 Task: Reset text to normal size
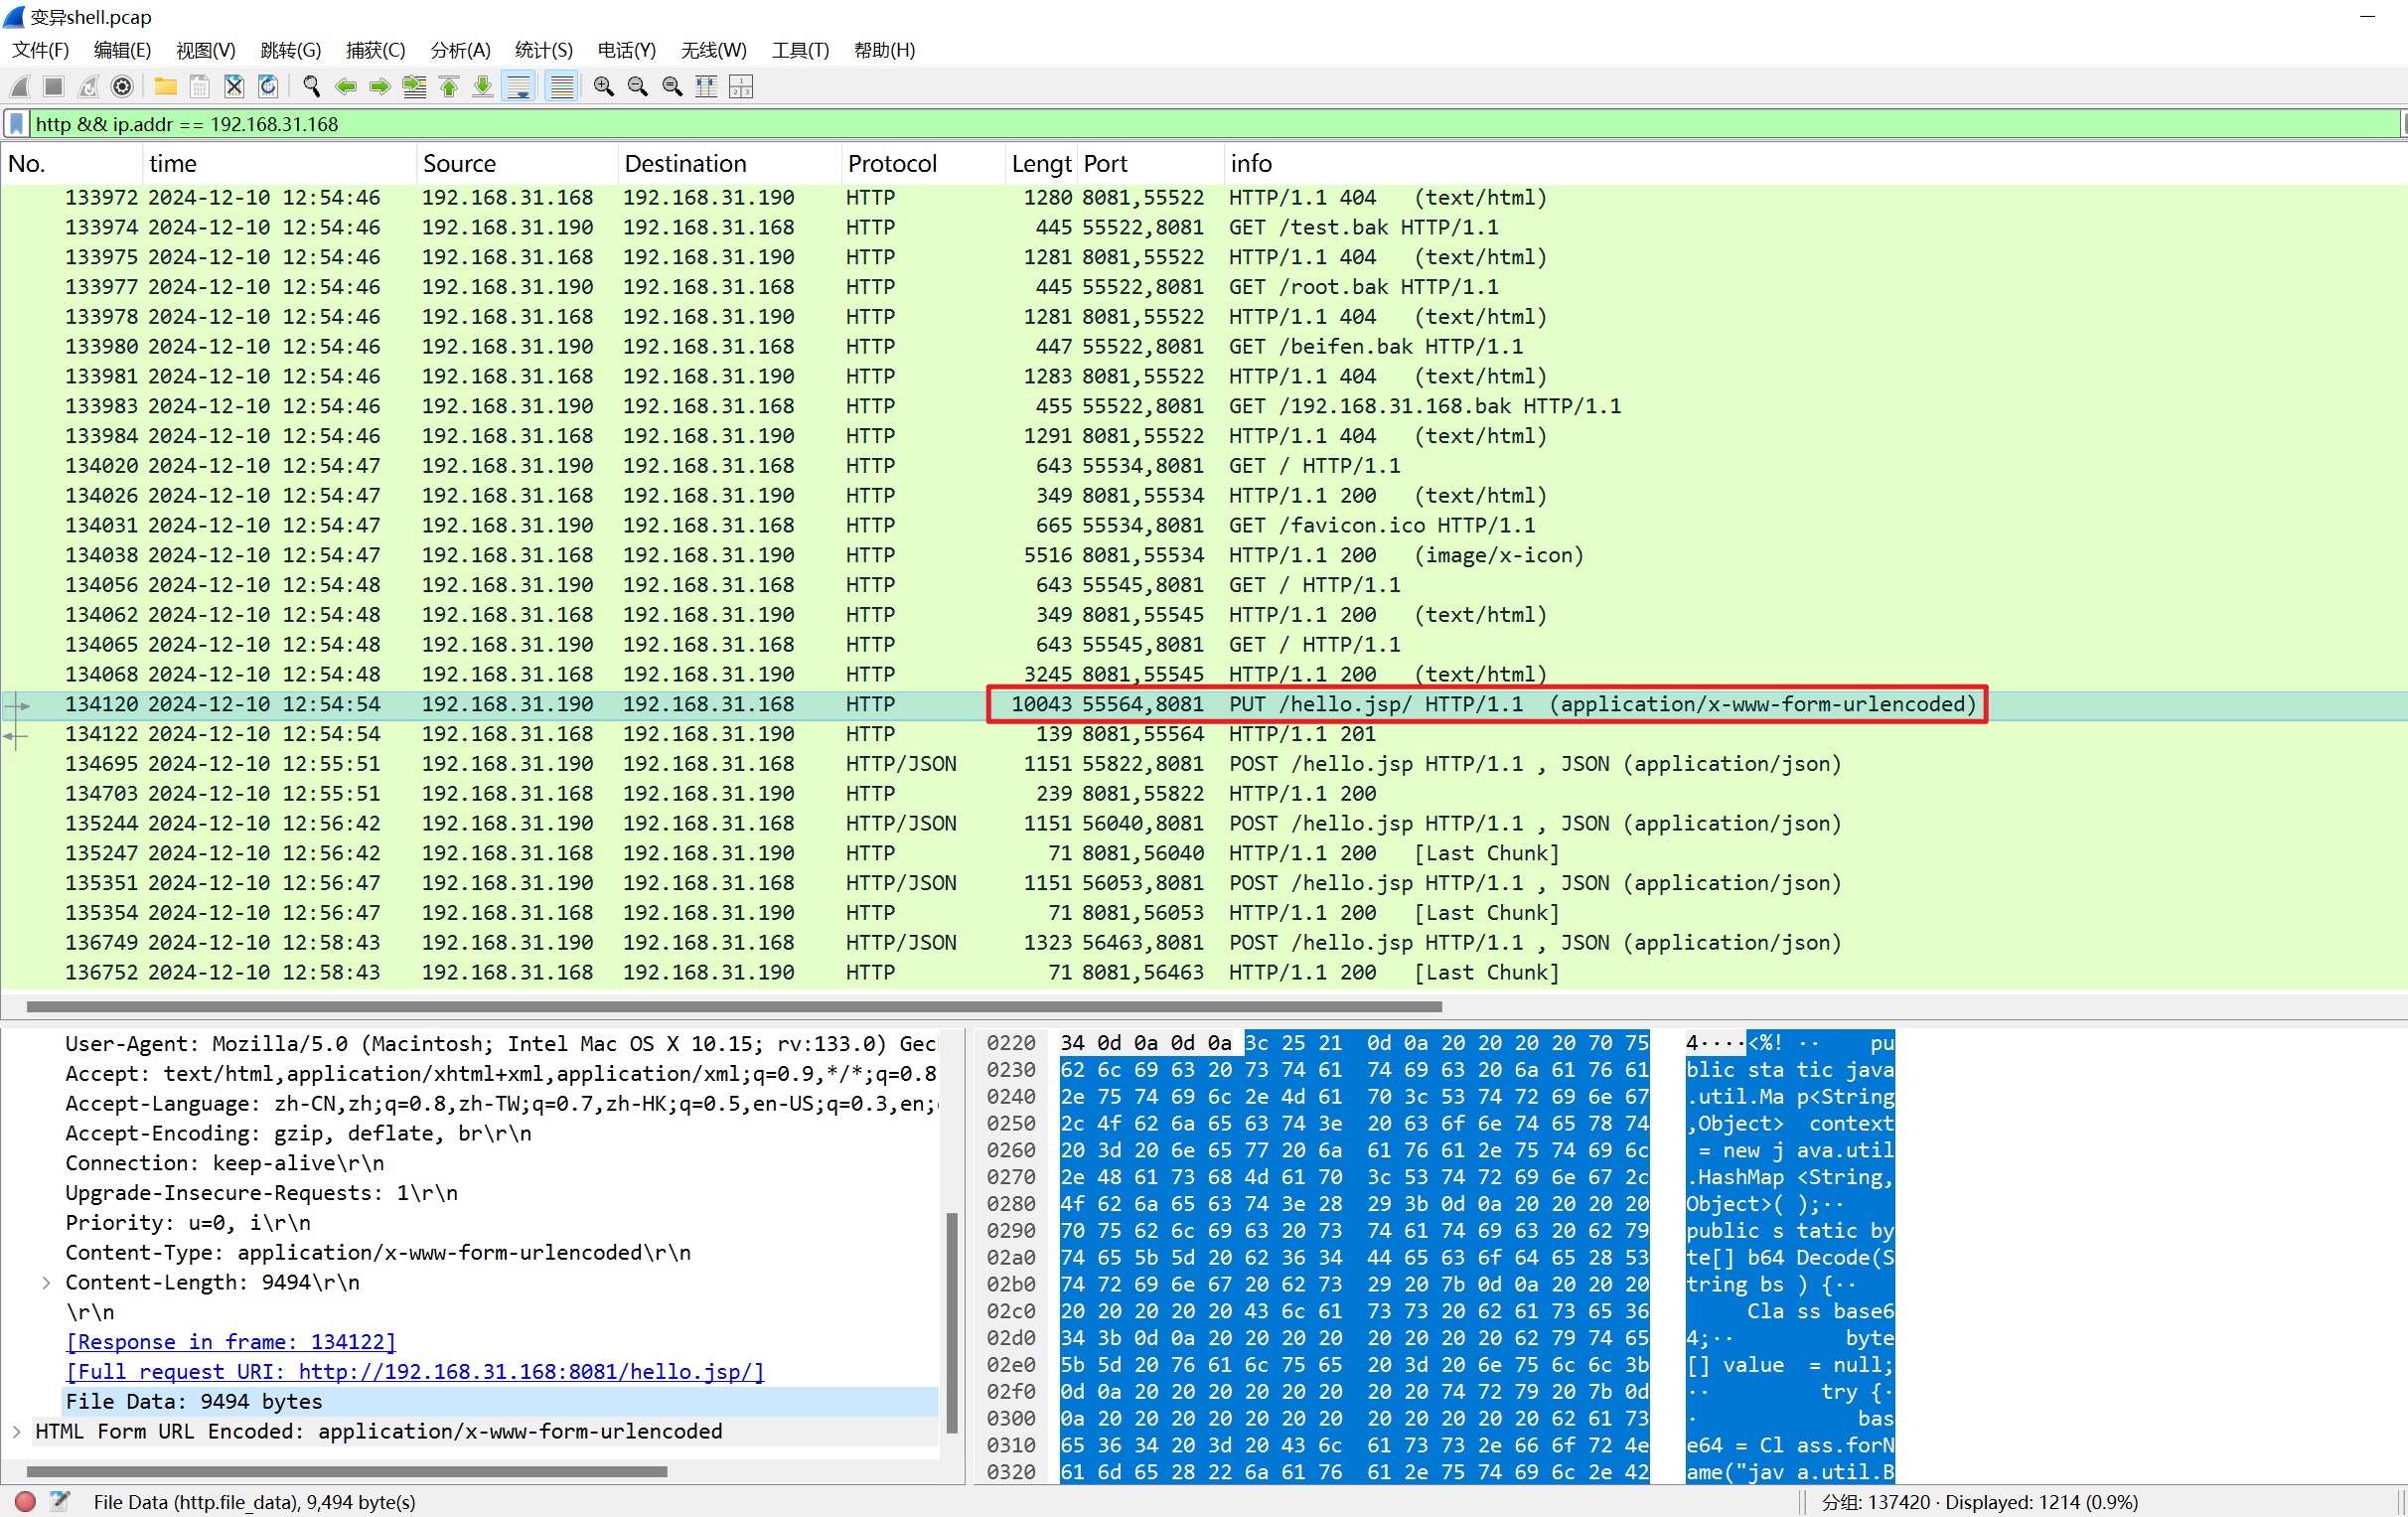coord(672,87)
